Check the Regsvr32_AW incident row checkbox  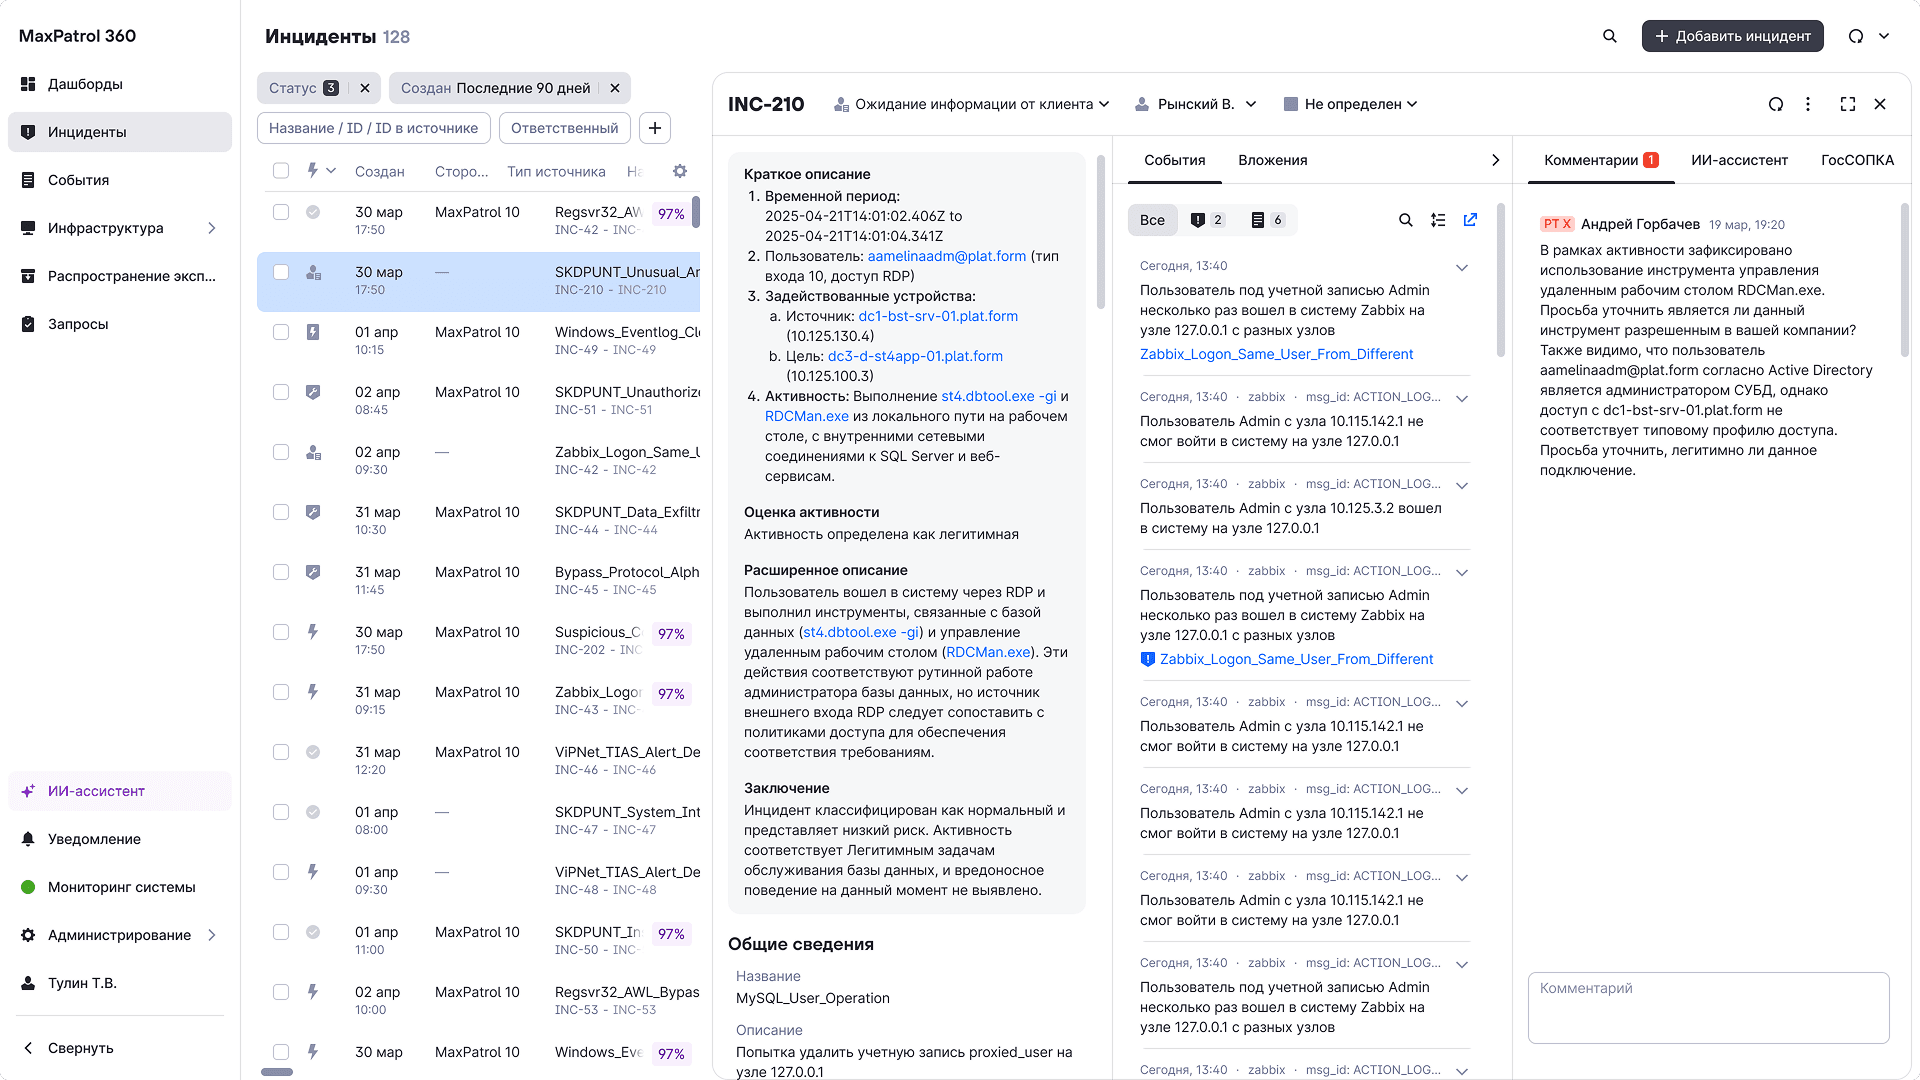(281, 212)
